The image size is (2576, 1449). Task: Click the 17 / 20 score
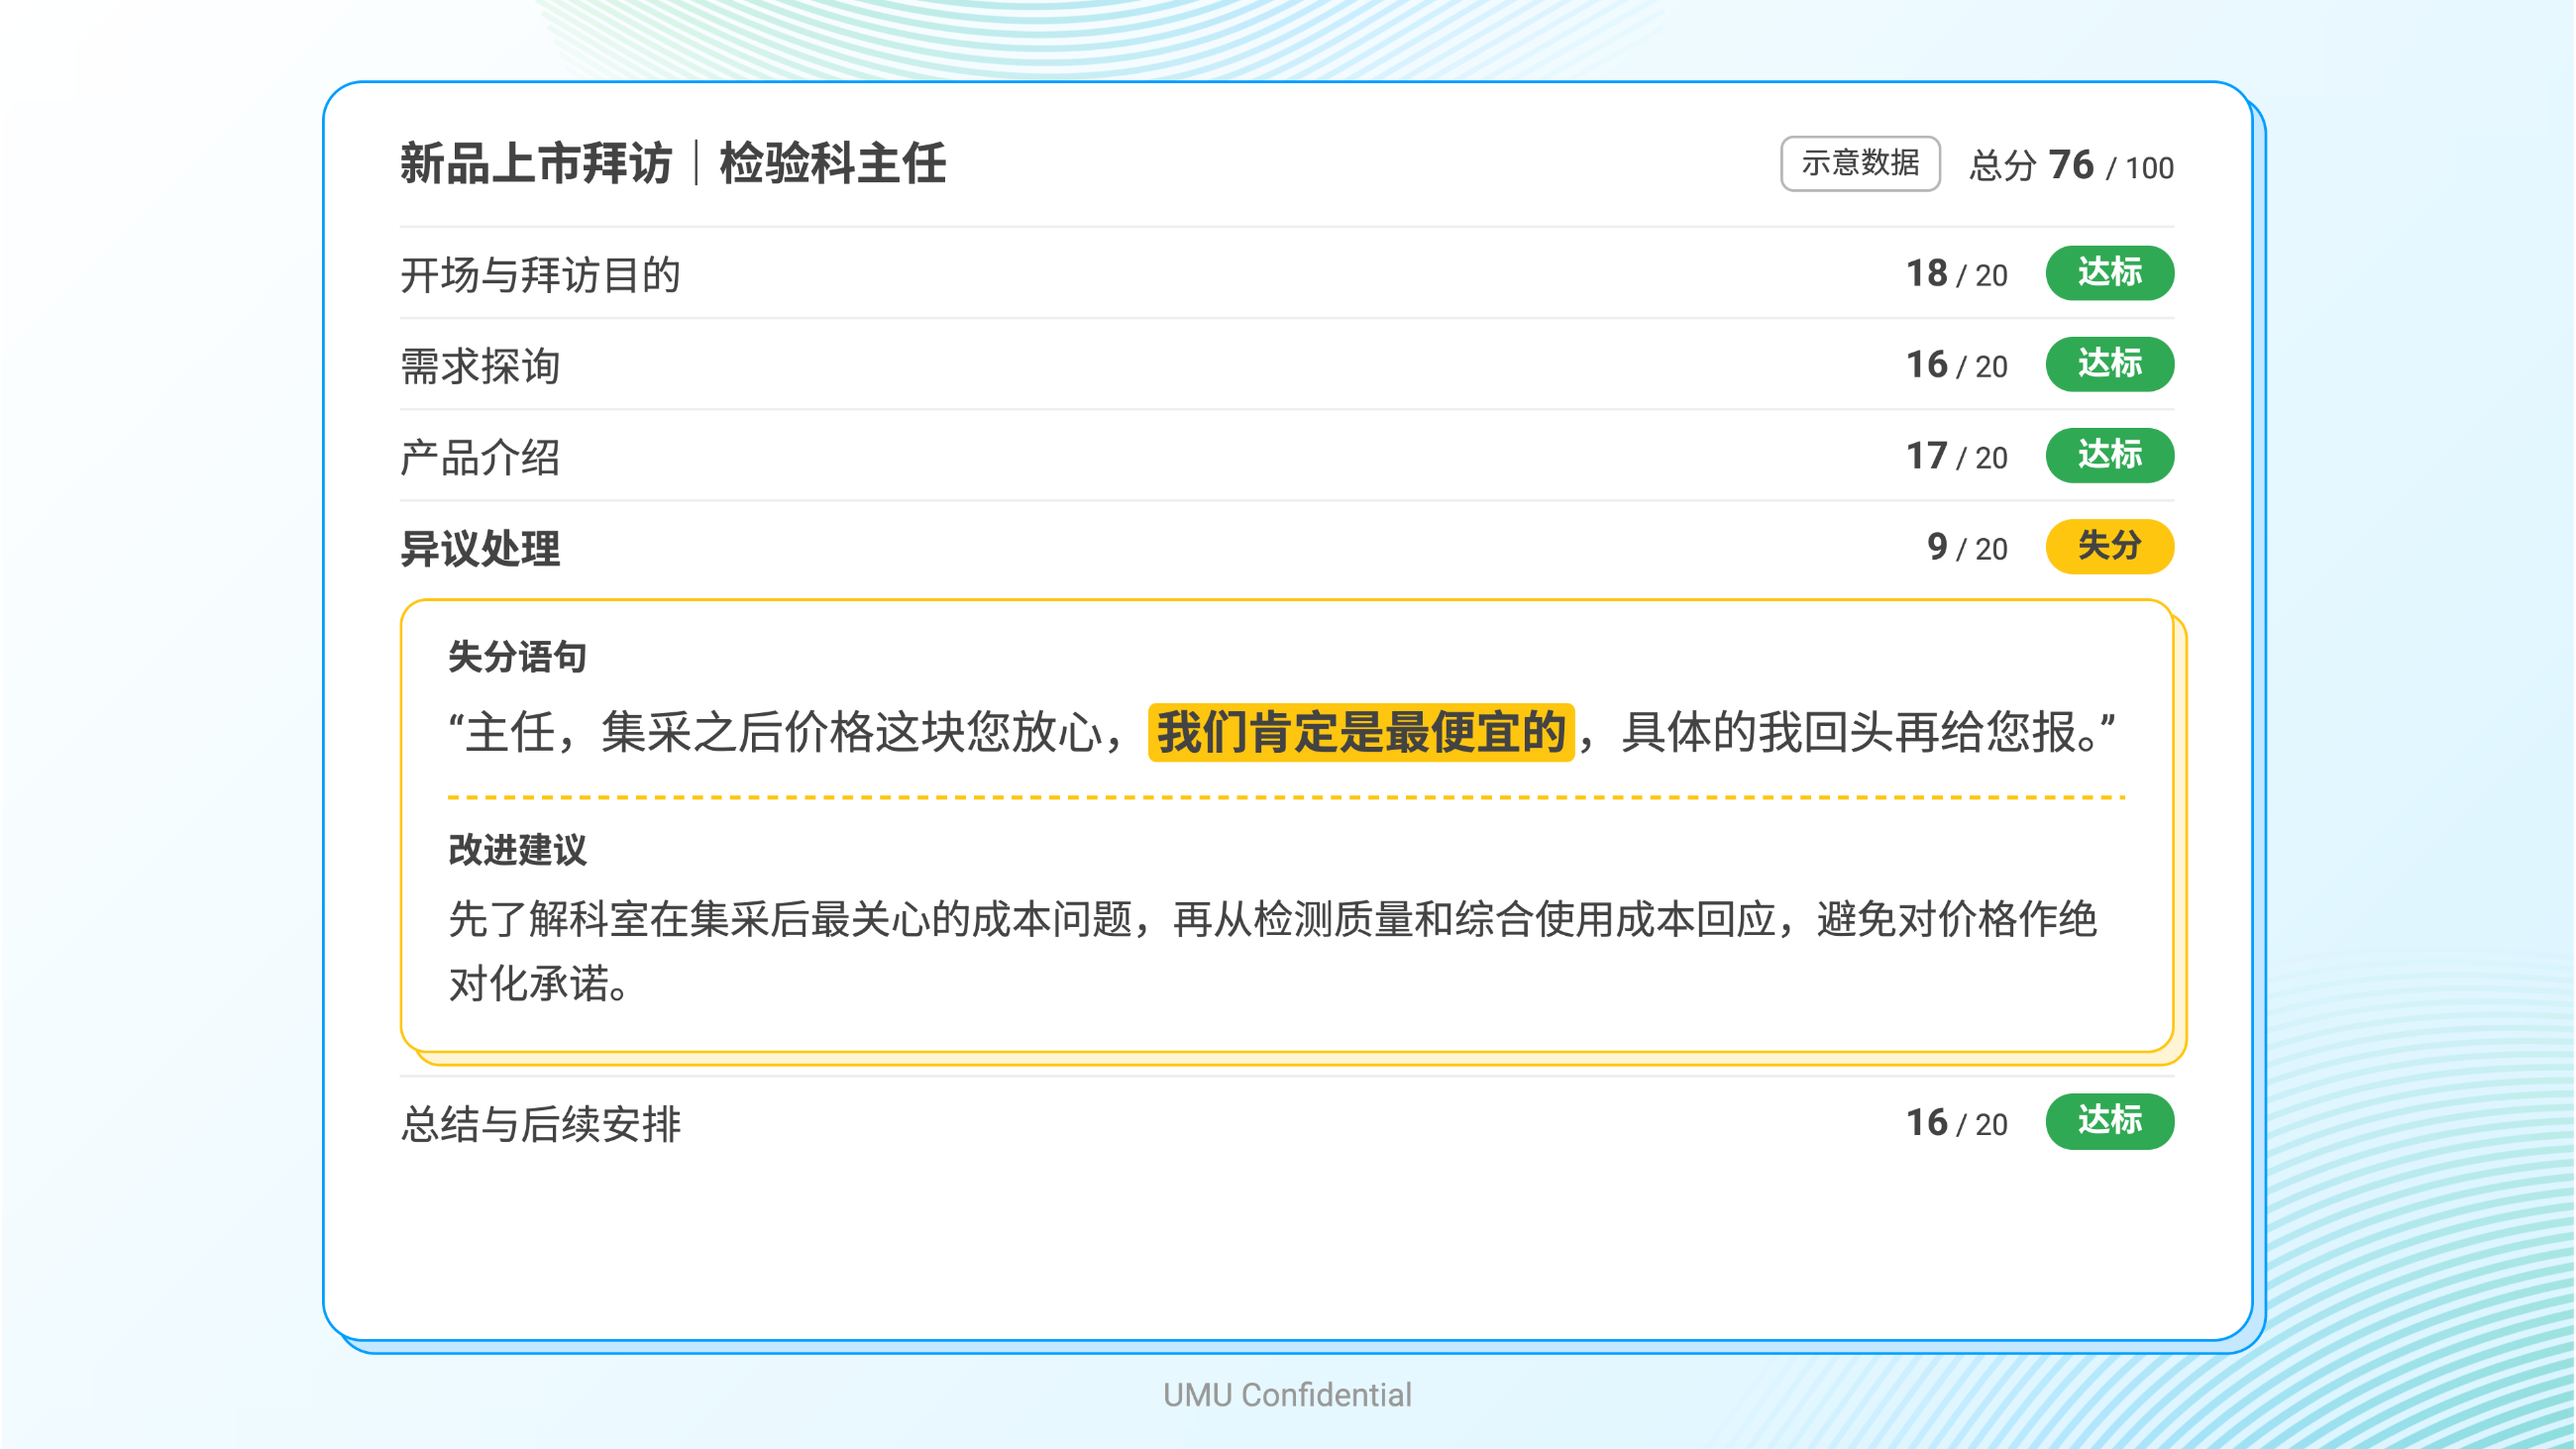tap(1957, 456)
